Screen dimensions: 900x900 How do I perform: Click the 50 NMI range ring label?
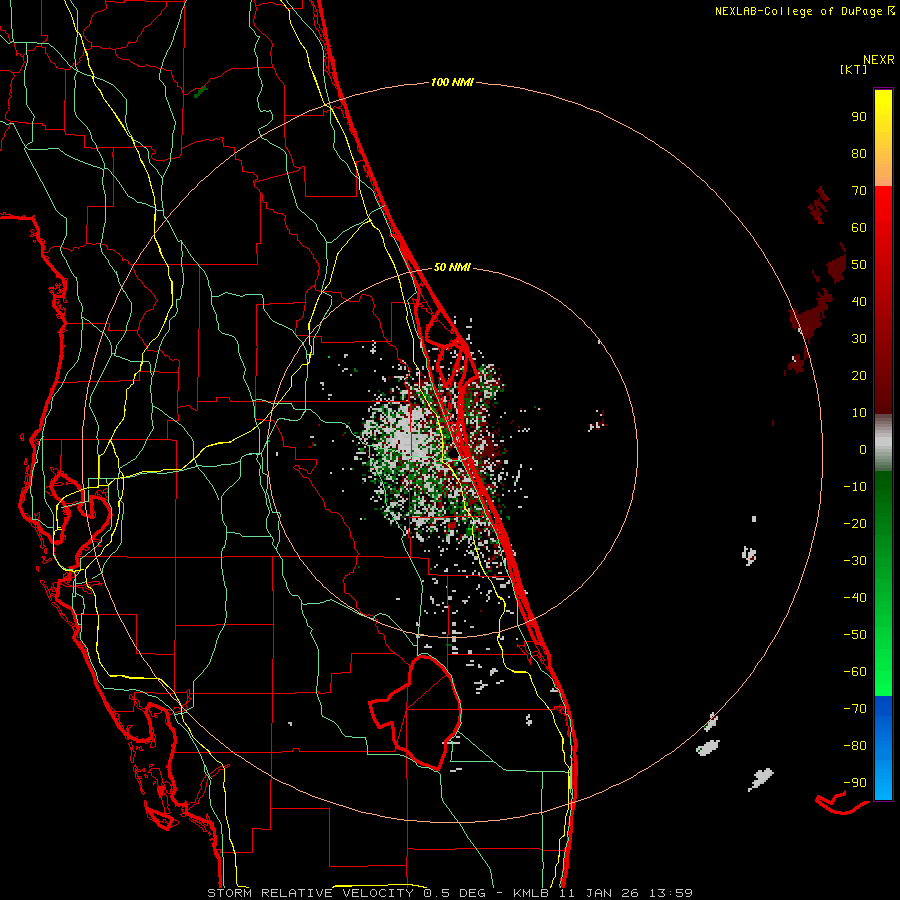click(x=452, y=267)
